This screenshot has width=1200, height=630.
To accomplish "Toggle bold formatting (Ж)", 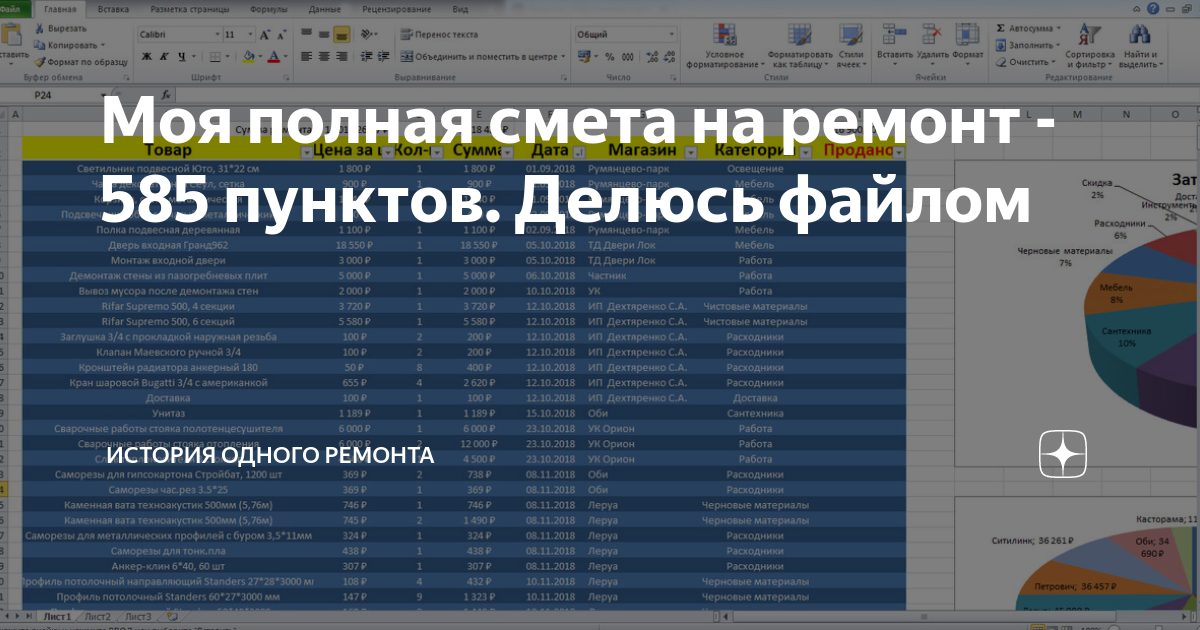I will (146, 56).
